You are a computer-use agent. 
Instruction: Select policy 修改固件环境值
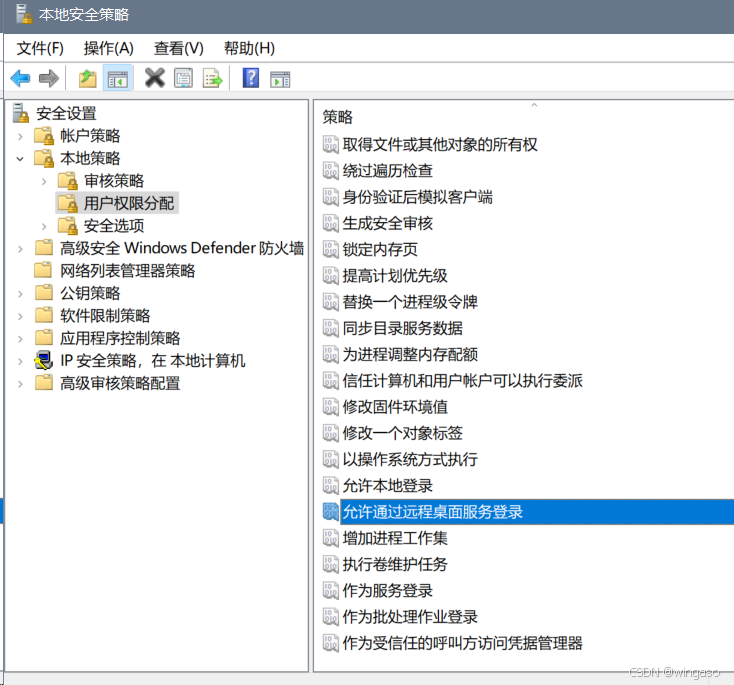coord(395,406)
